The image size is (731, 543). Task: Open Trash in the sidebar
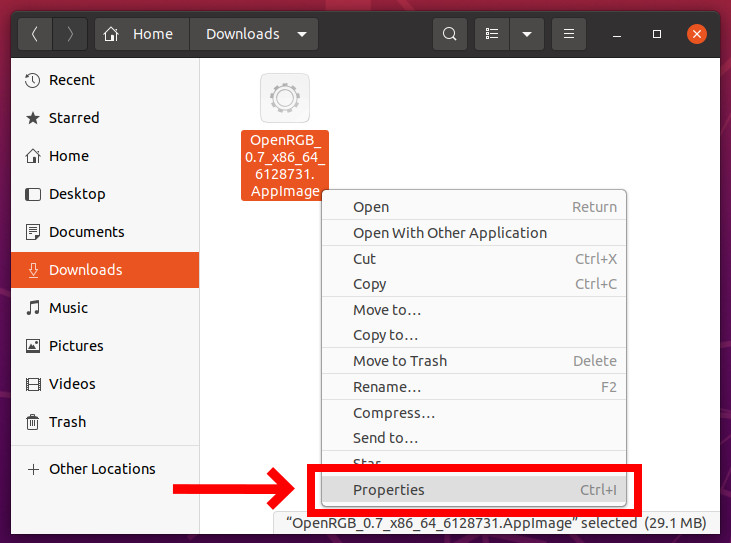(x=105, y=422)
